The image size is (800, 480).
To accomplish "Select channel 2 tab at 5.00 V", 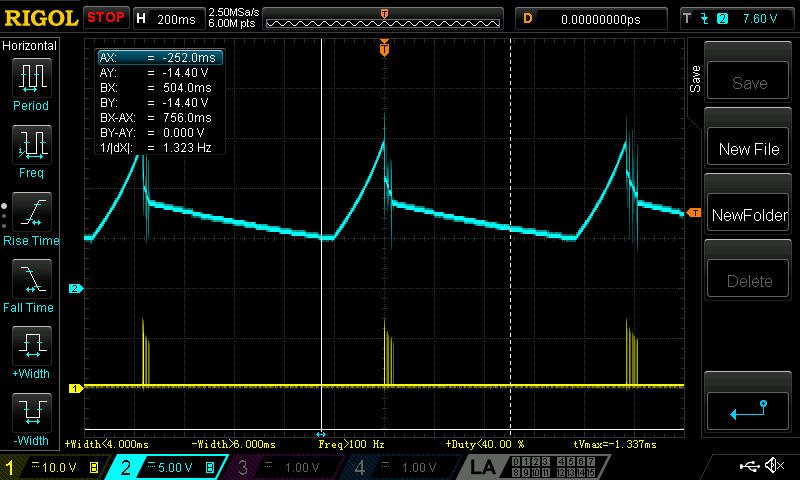I will 168,467.
